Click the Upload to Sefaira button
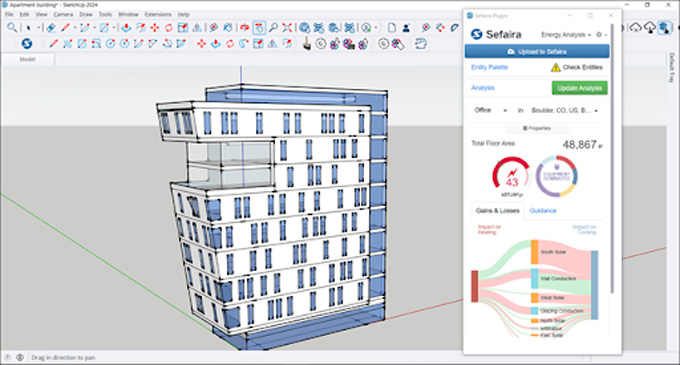680x365 pixels. point(537,52)
